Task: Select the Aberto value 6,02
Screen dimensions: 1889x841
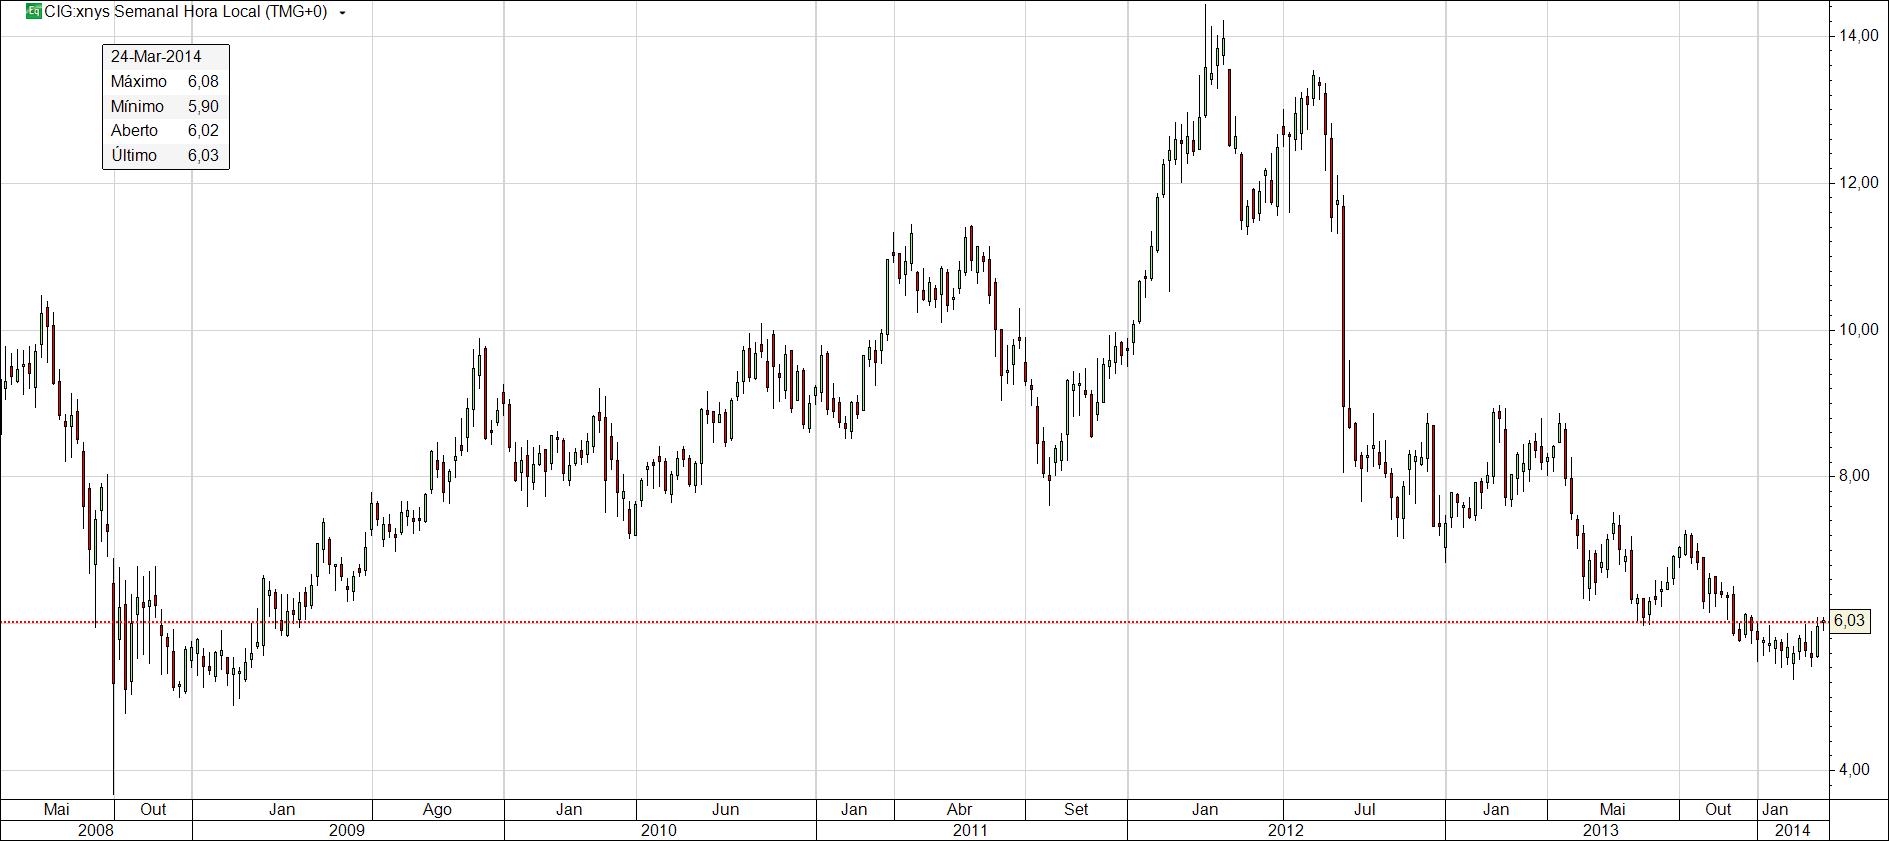Action: pos(203,130)
